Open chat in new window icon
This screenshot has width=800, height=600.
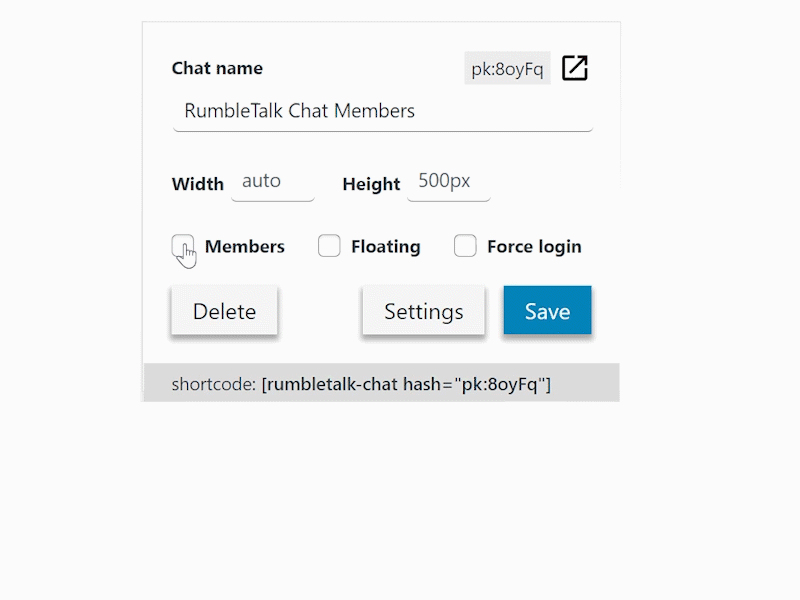[574, 68]
